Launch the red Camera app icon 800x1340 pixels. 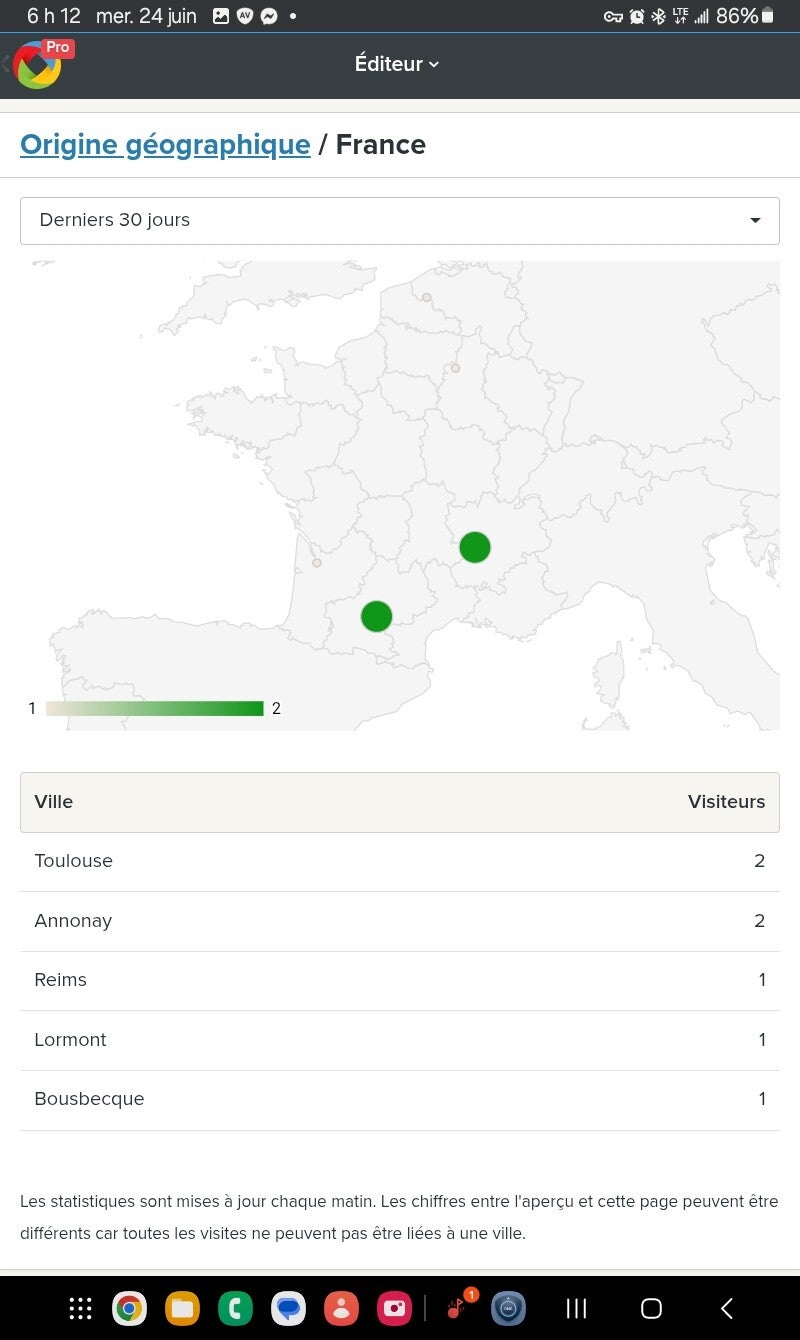click(x=394, y=1308)
